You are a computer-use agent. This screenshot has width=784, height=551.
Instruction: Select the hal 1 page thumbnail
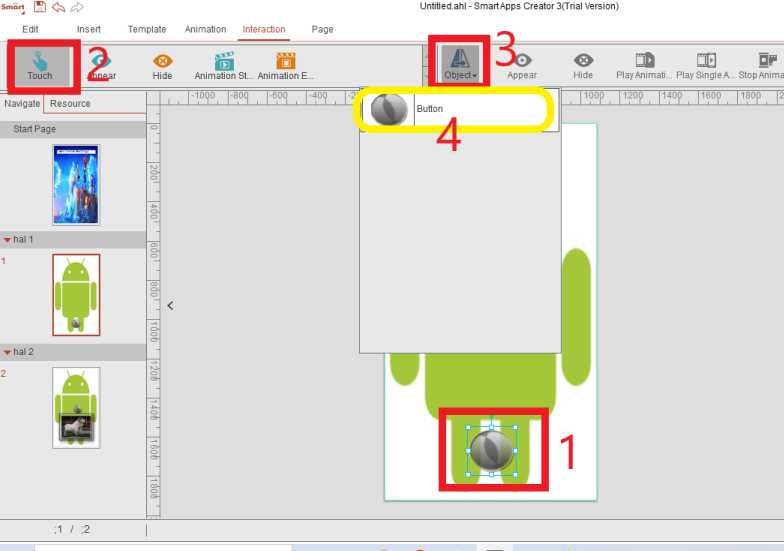(x=76, y=295)
